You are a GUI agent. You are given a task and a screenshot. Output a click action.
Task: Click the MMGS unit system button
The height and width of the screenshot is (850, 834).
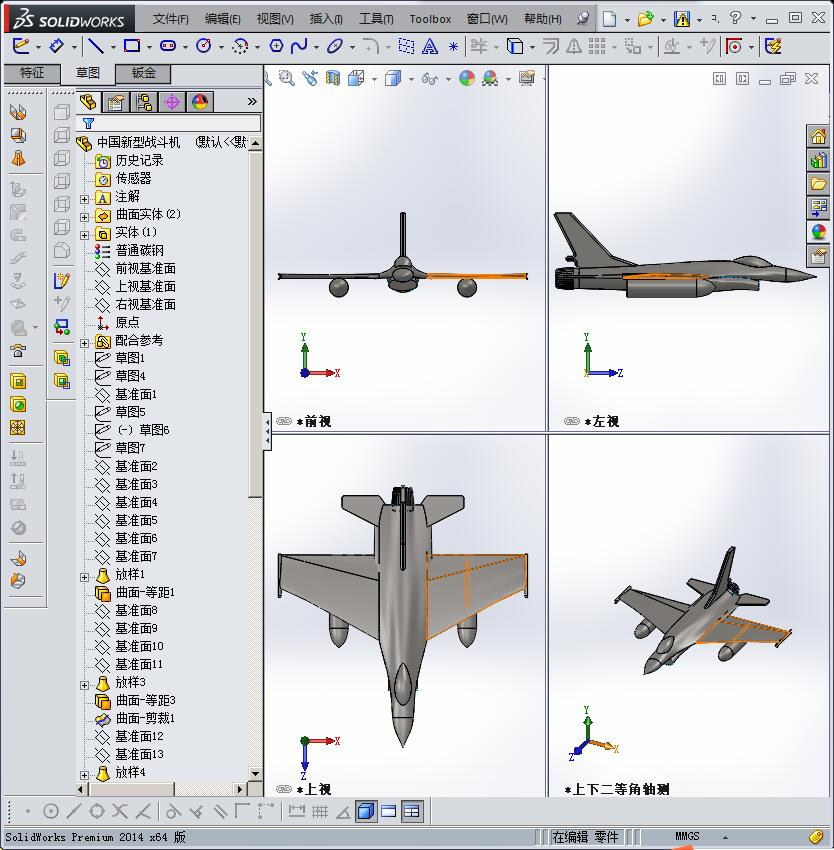687,836
